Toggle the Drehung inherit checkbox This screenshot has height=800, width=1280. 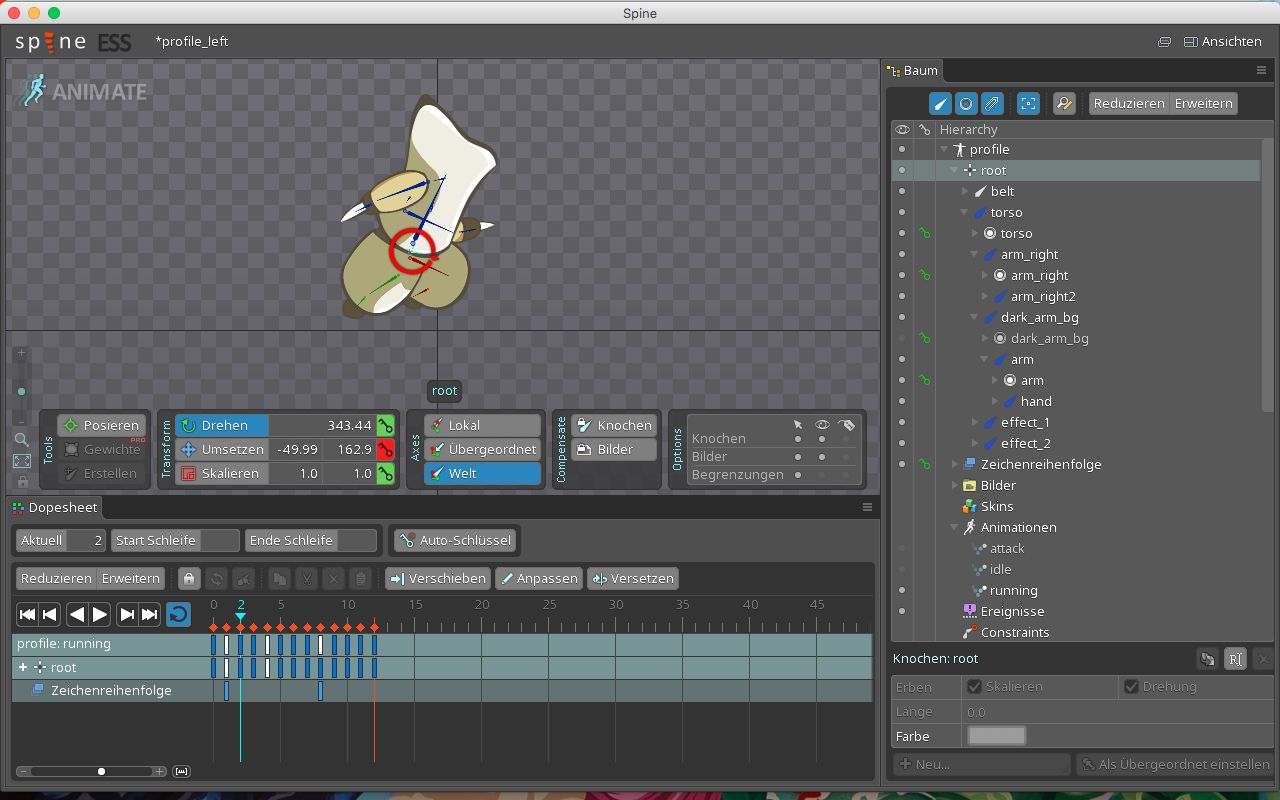tap(1131, 687)
